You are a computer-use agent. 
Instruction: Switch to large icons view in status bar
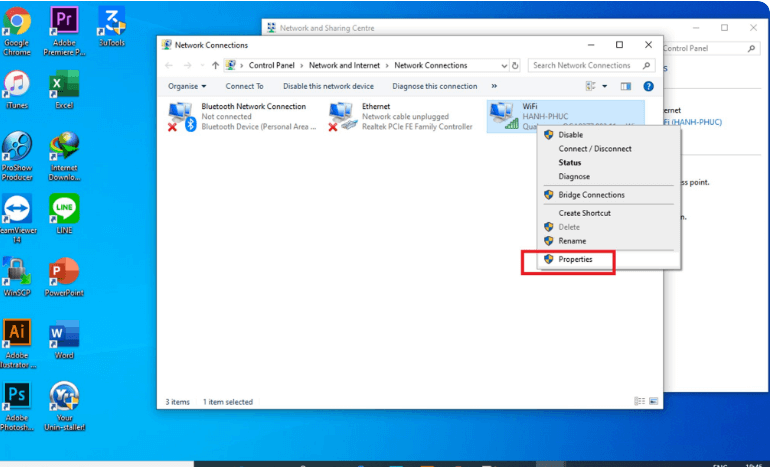(653, 401)
